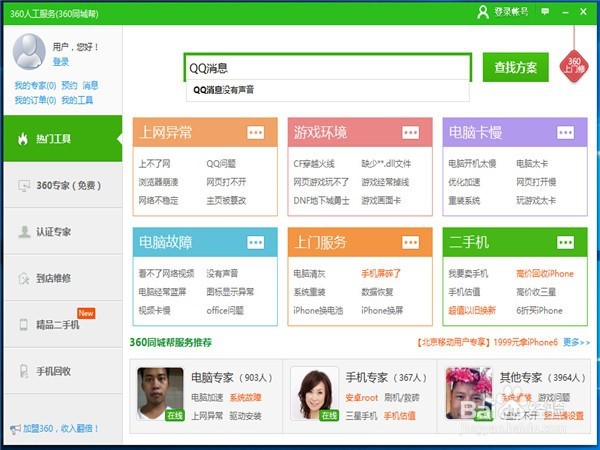Viewport: 600px width, 450px height.
Task: Select 手机屏碎了 service
Action: tap(381, 274)
